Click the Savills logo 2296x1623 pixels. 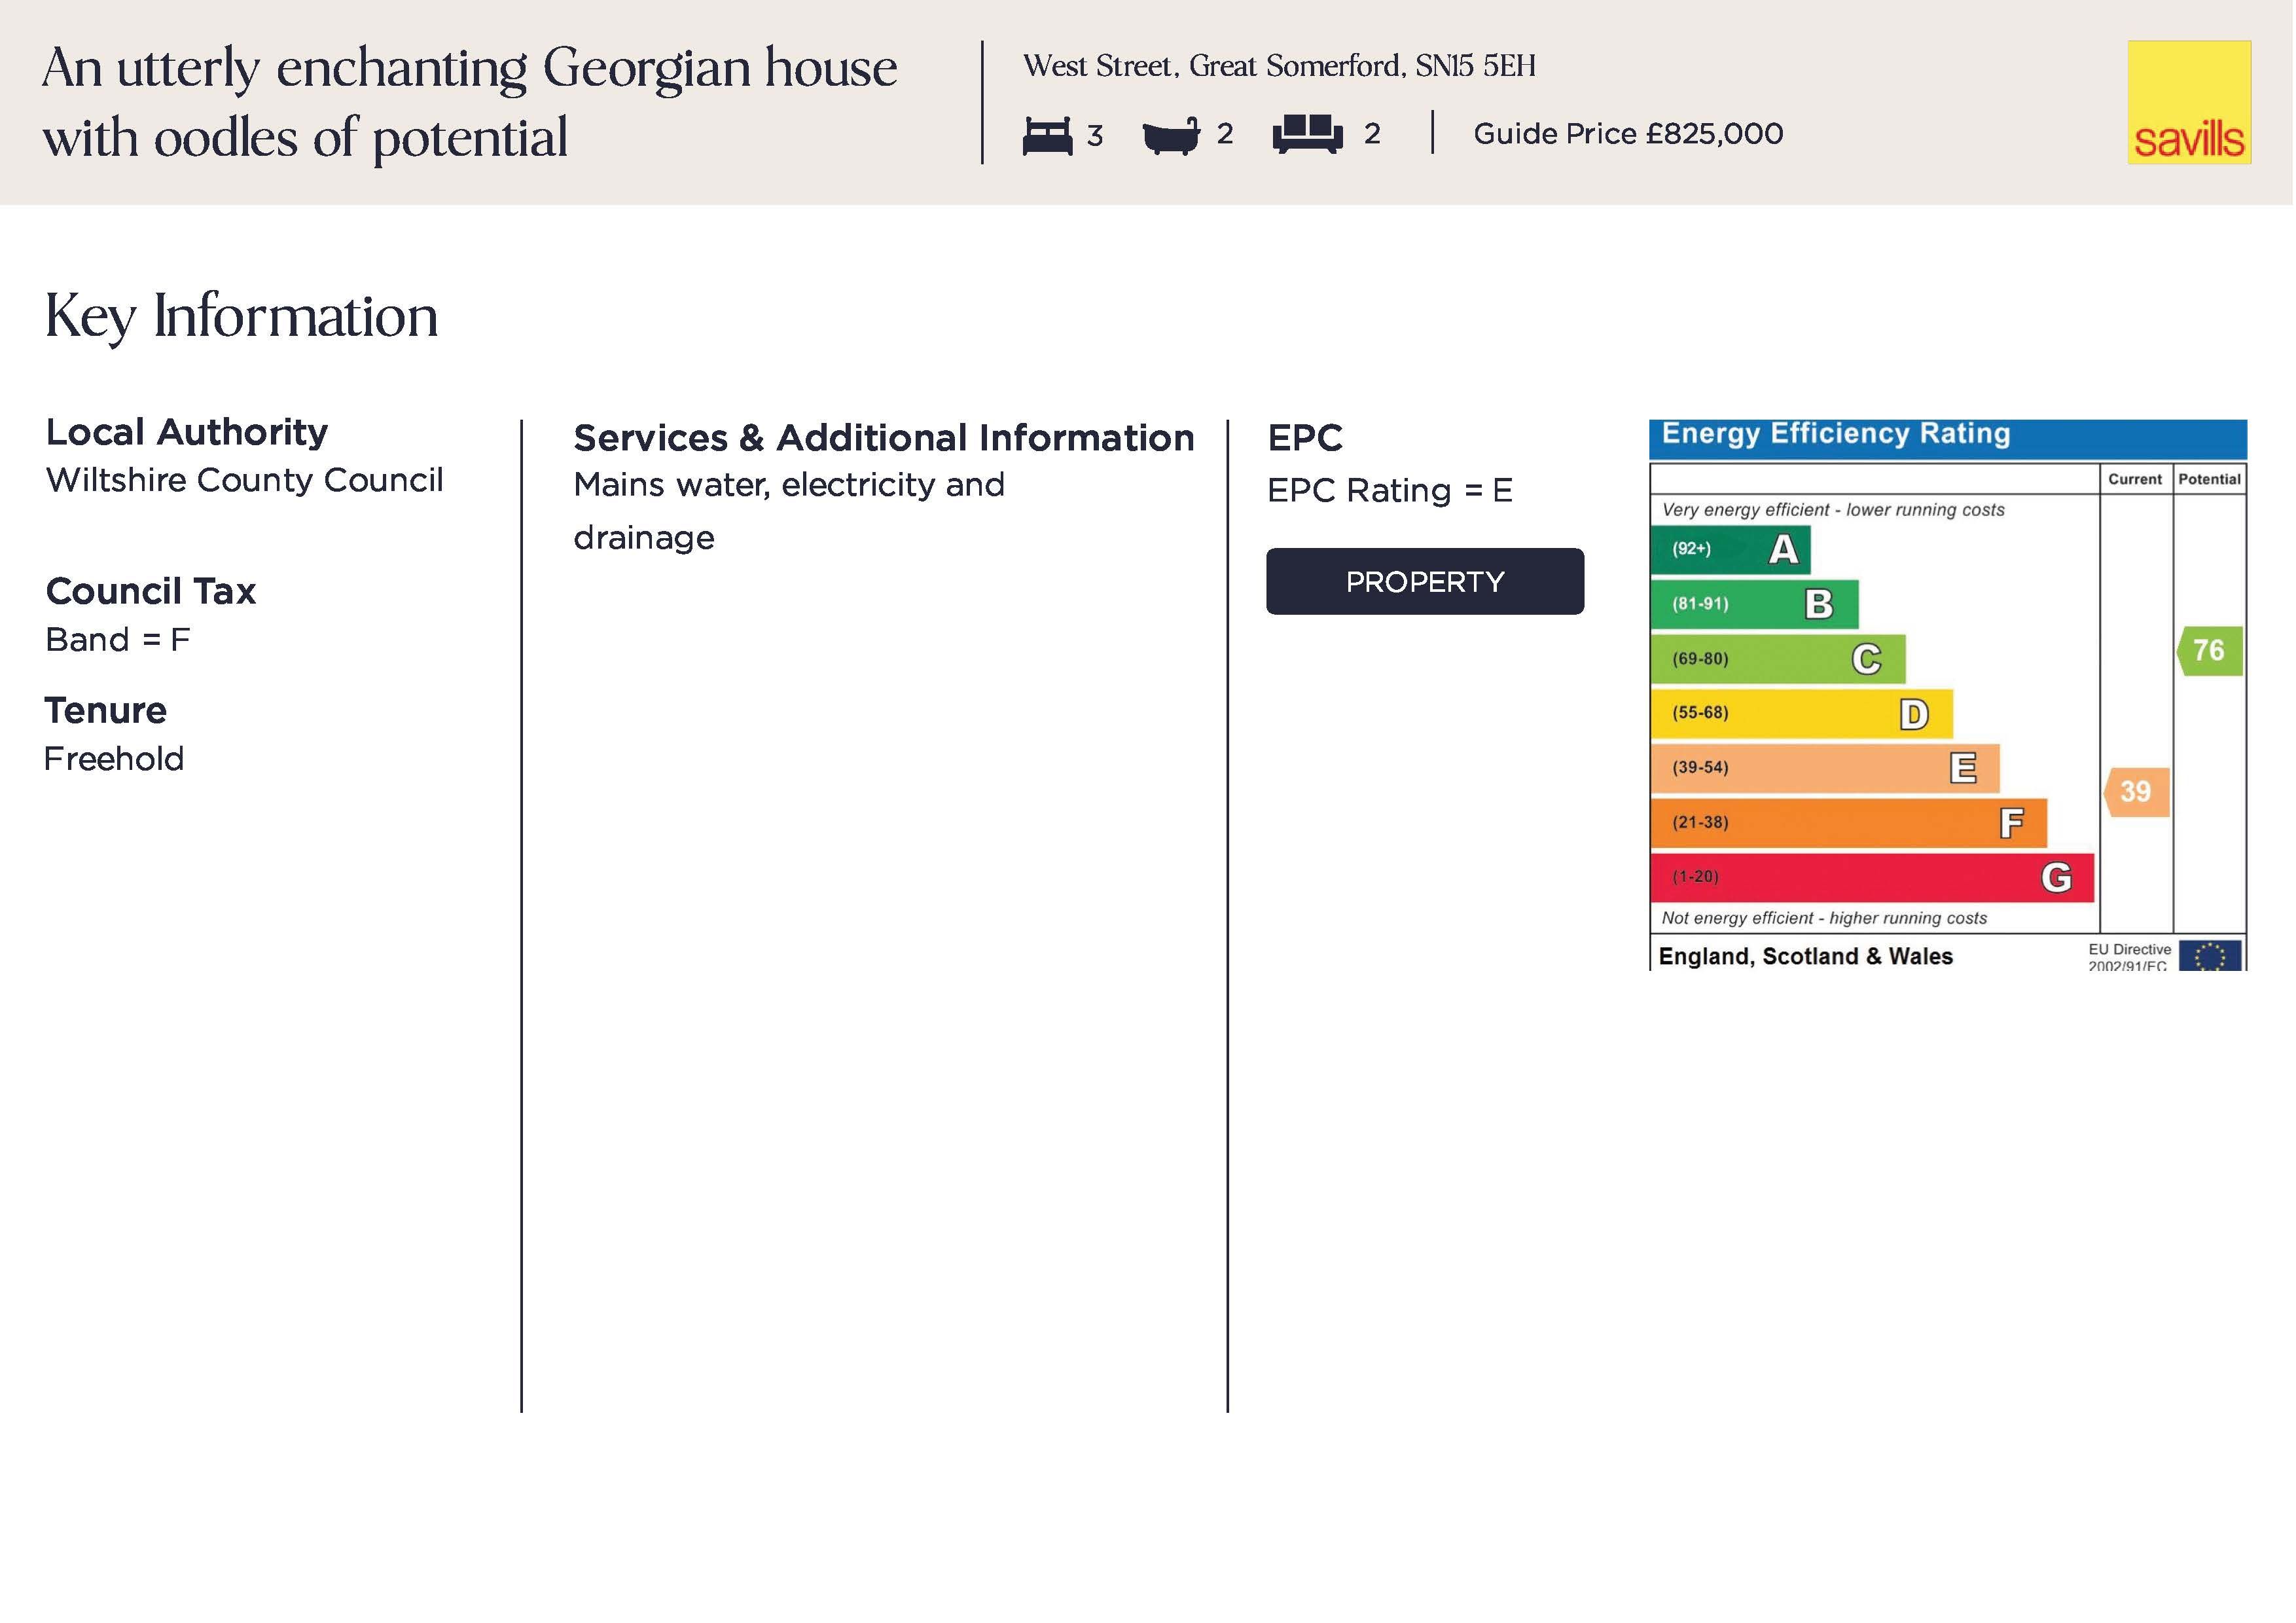coord(2191,102)
